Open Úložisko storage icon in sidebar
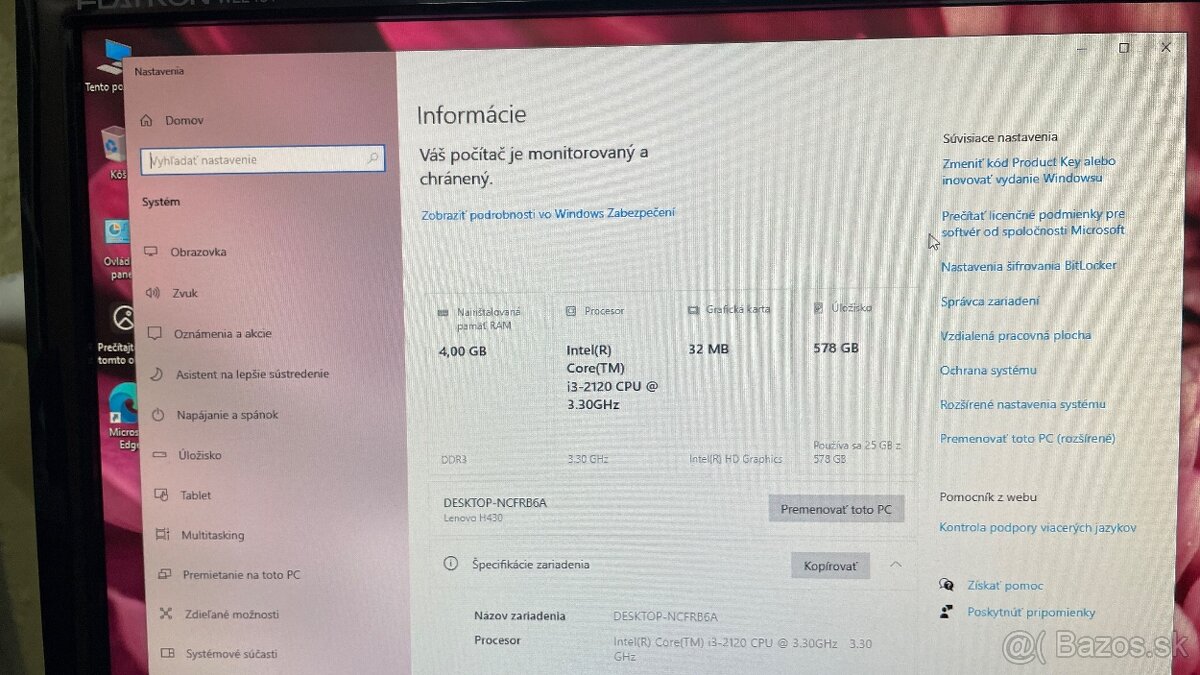The height and width of the screenshot is (675, 1200). click(159, 455)
